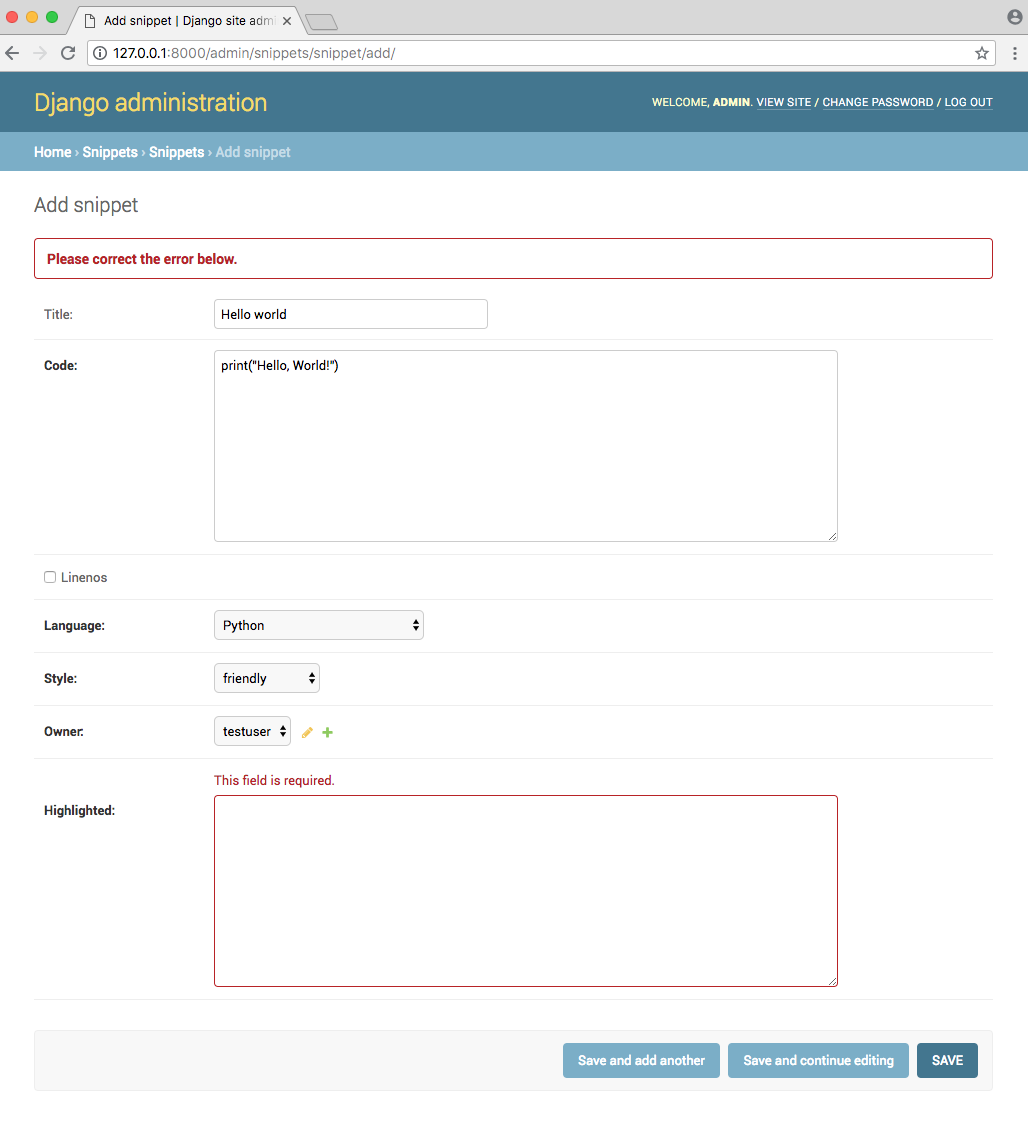Select the Add snippet browser tab

[186, 21]
